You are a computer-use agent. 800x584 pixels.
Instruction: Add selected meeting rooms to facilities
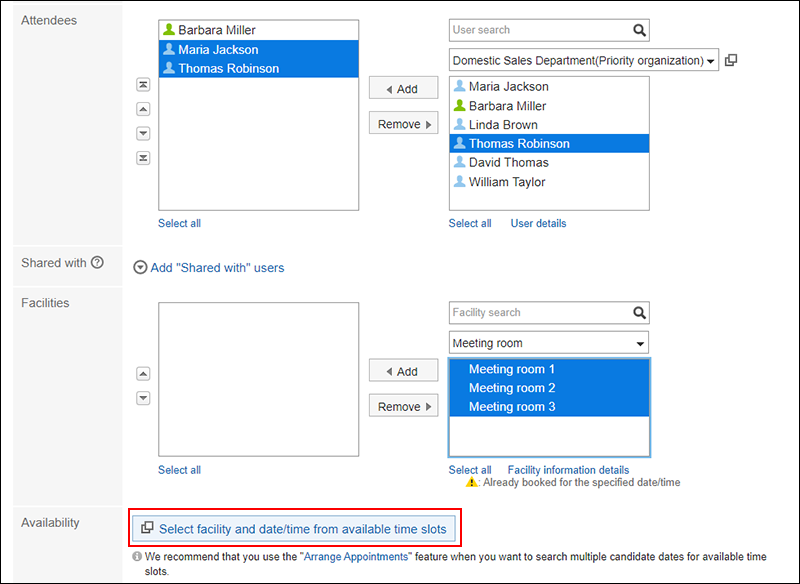pyautogui.click(x=403, y=371)
